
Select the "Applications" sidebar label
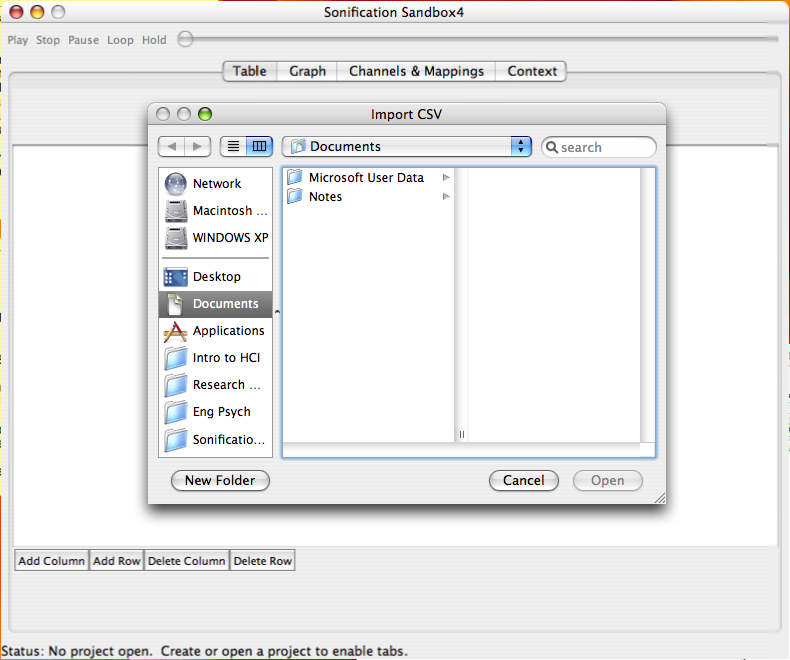[229, 331]
